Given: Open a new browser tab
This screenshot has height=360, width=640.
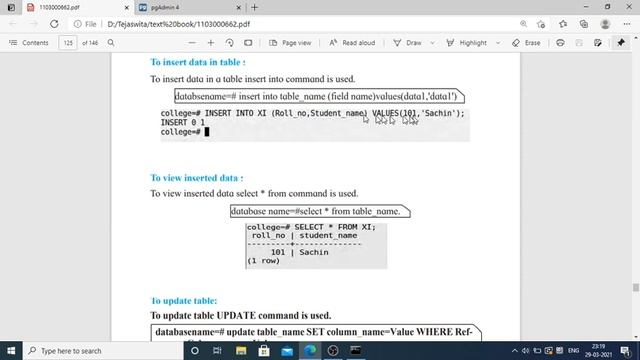Looking at the screenshot, I should pos(255,7).
